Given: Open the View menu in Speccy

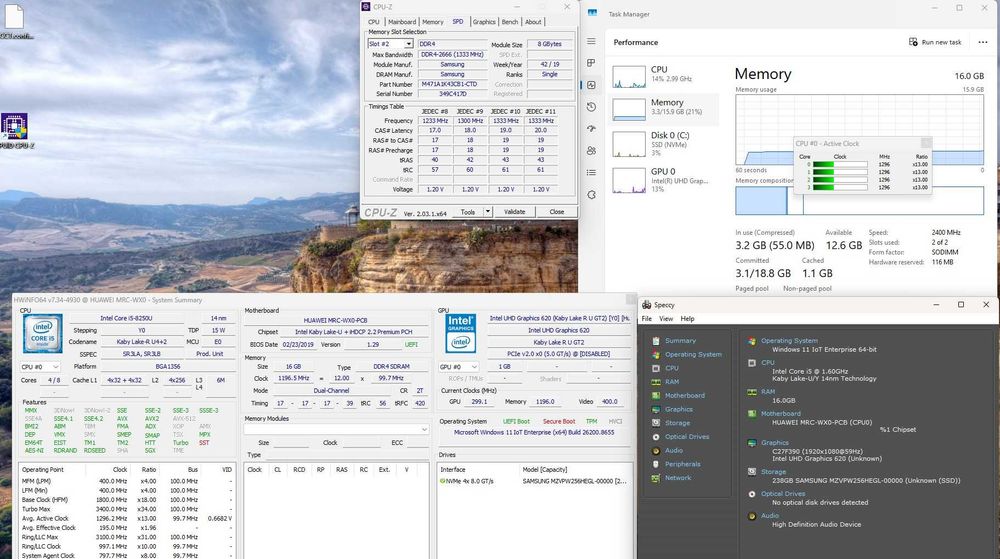Looking at the screenshot, I should coord(666,319).
